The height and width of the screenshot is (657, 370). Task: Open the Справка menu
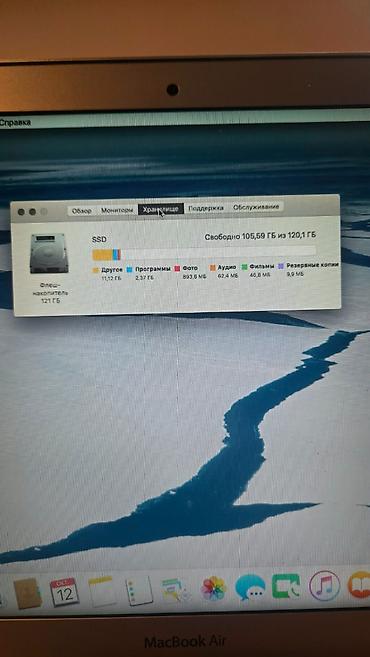pyautogui.click(x=15, y=123)
